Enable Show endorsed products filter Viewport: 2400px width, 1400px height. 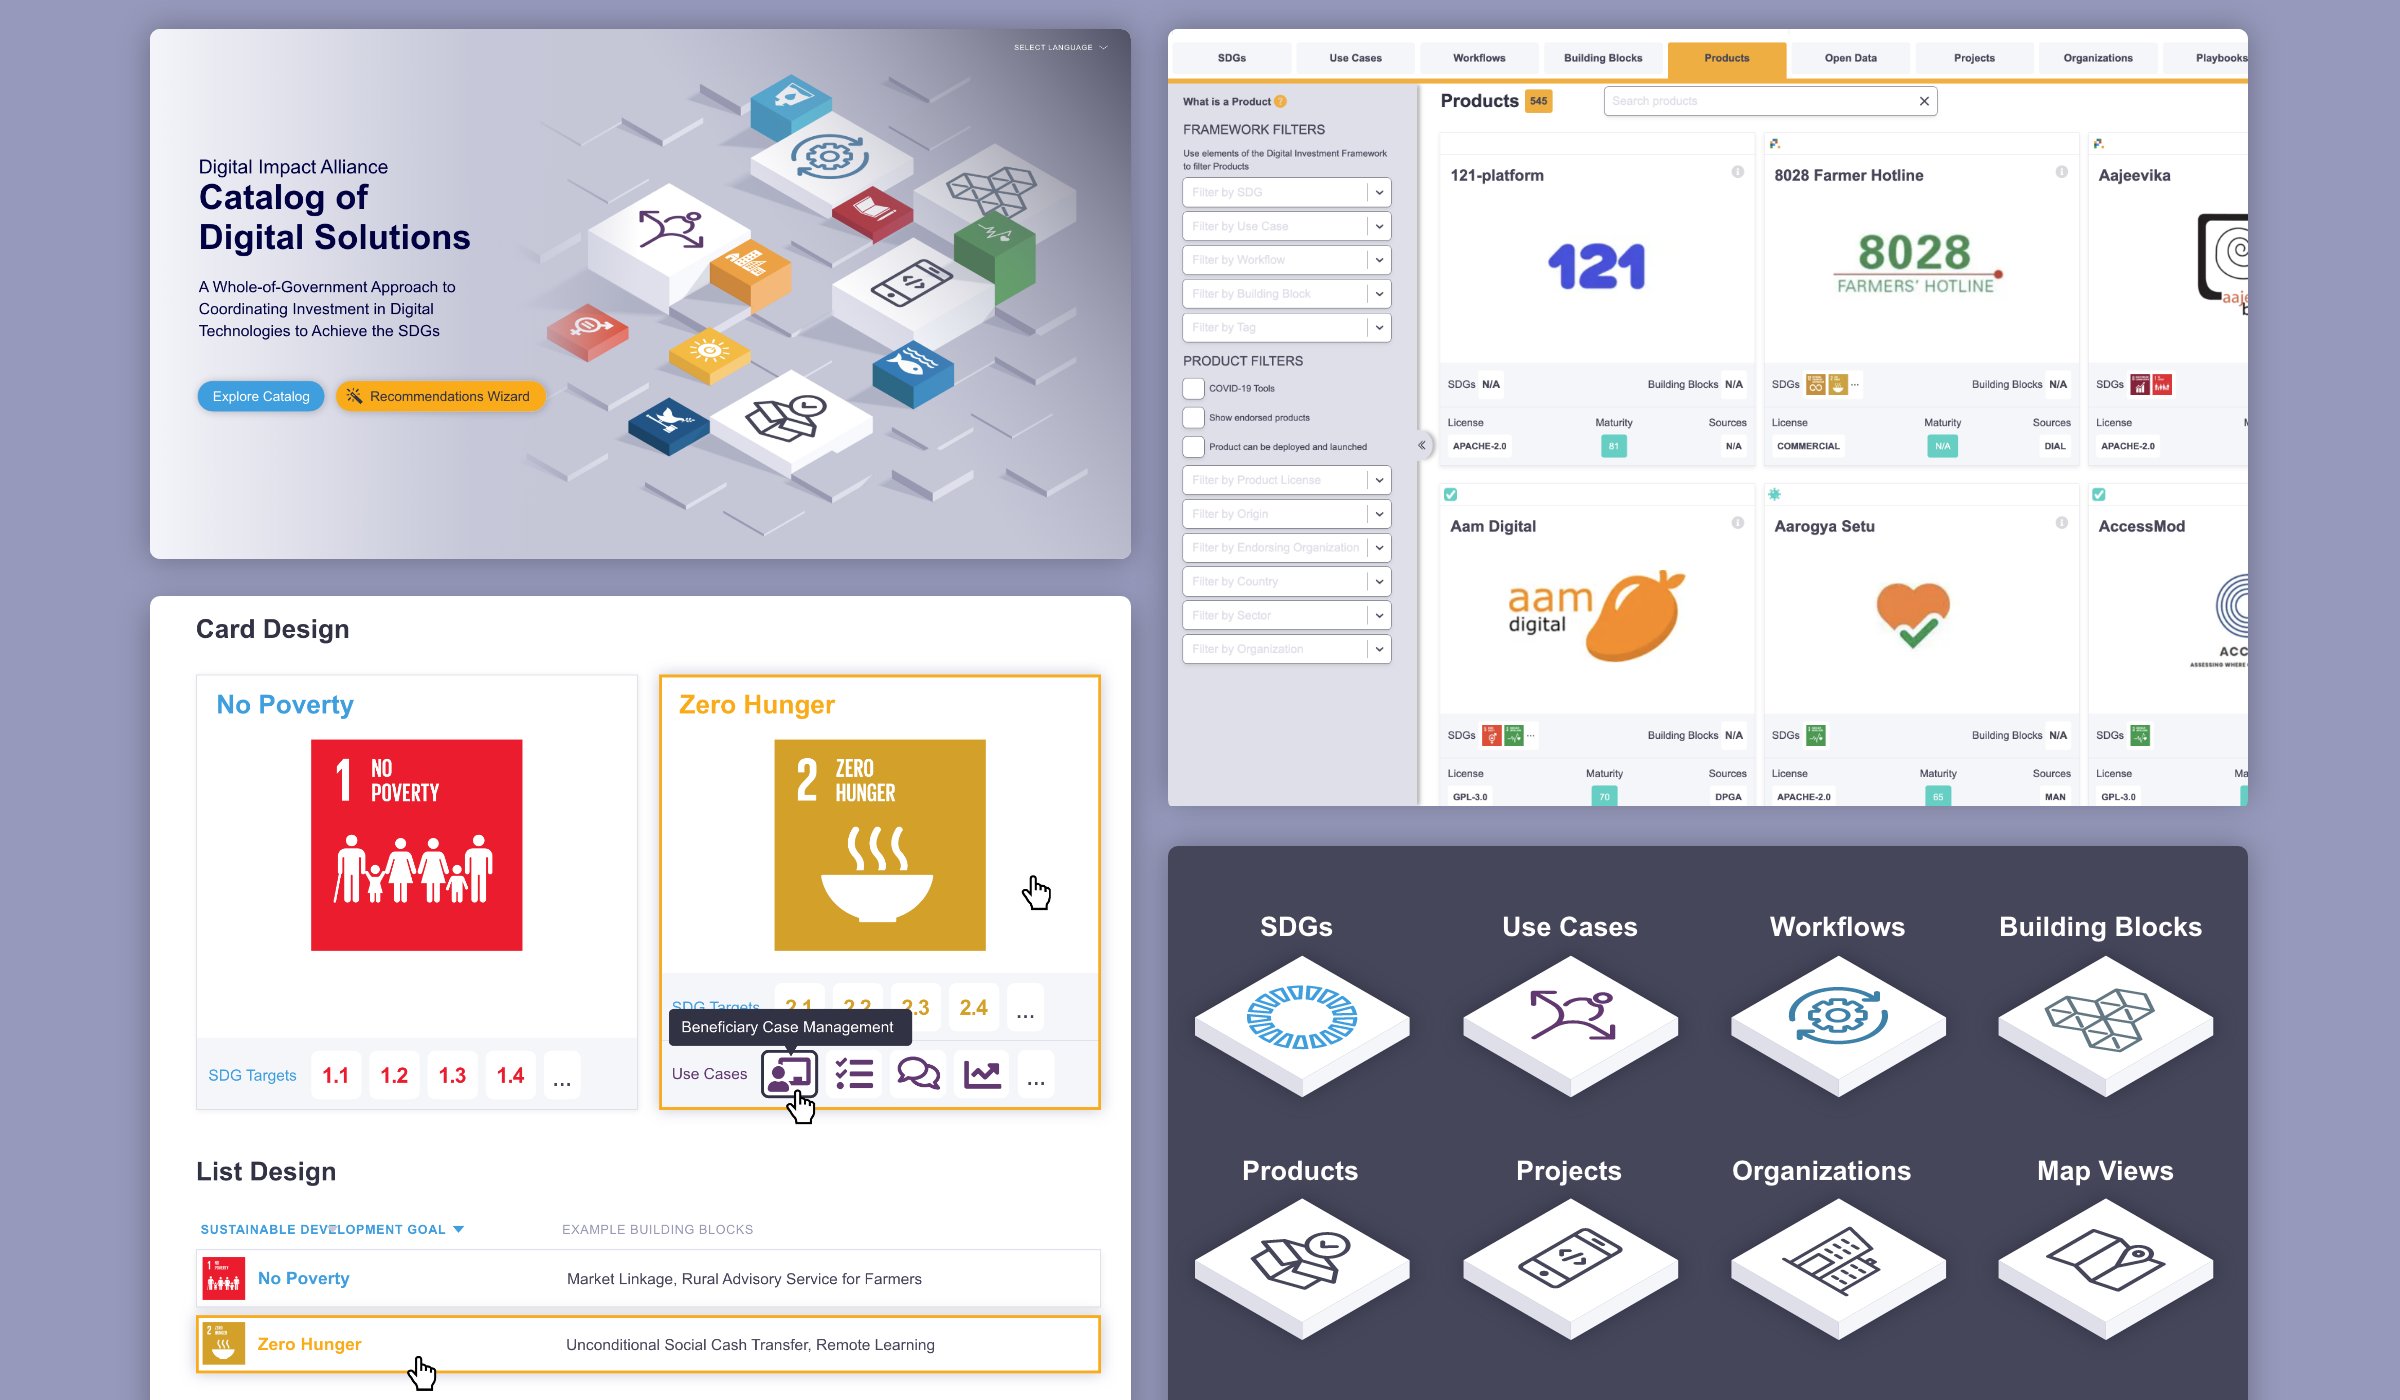pyautogui.click(x=1195, y=417)
